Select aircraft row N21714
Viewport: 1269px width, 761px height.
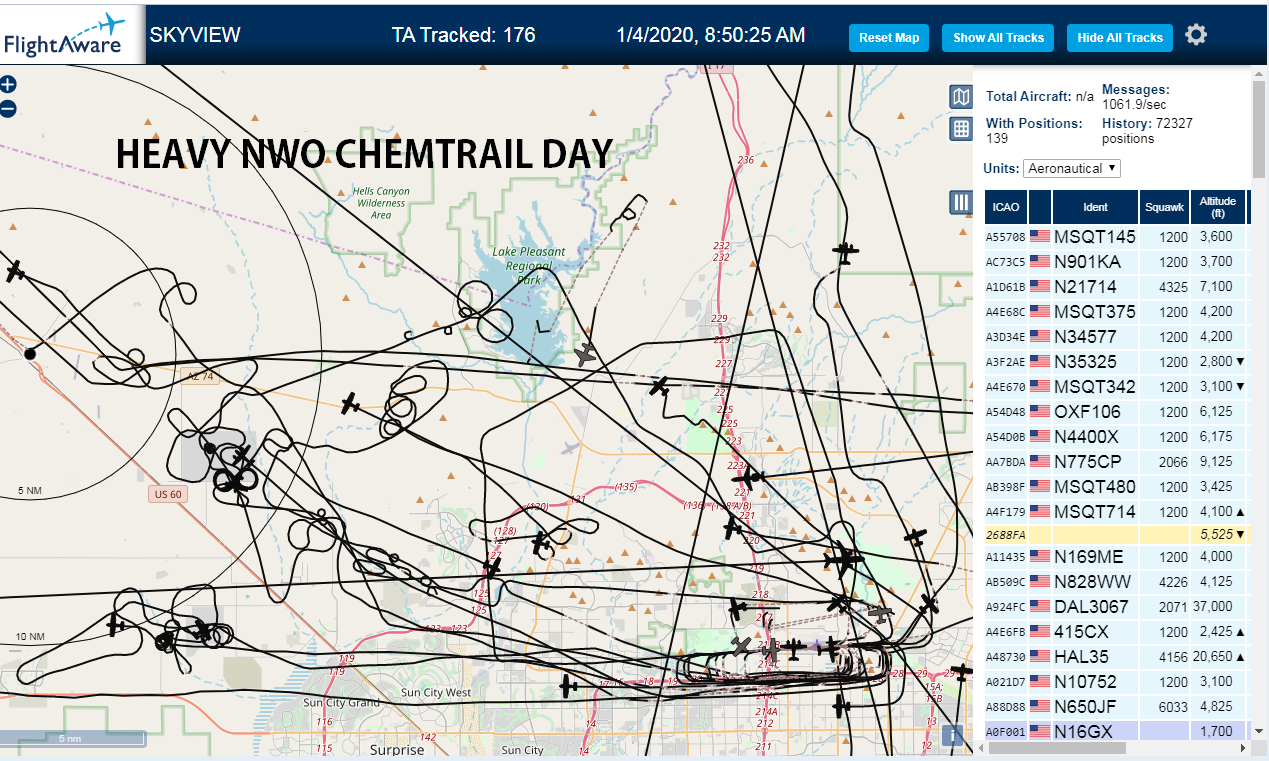coord(1116,287)
